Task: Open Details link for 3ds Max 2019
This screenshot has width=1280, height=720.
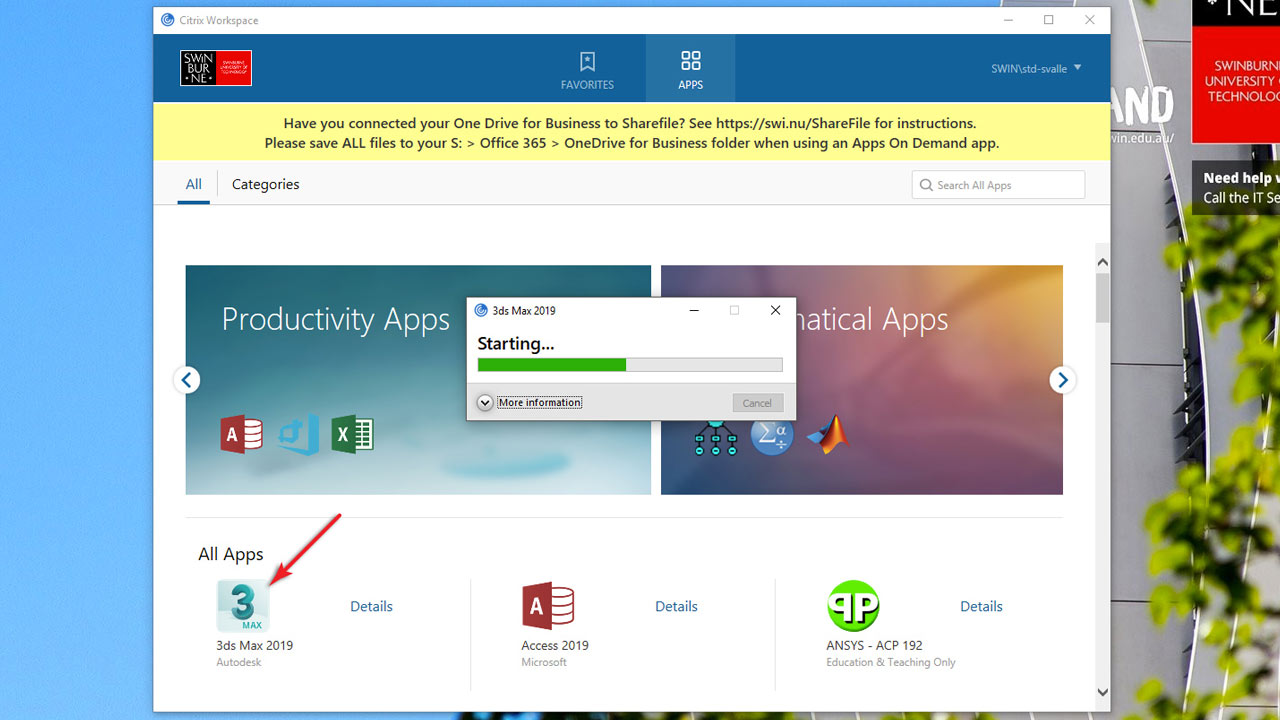Action: [x=371, y=606]
